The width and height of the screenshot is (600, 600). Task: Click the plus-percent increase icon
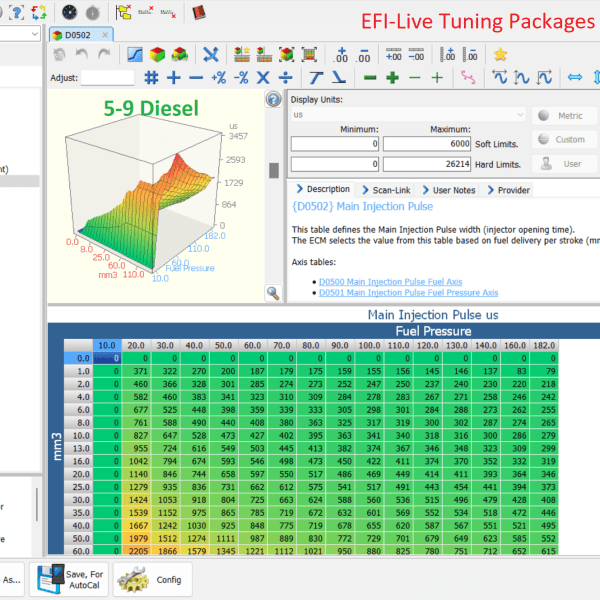(218, 78)
